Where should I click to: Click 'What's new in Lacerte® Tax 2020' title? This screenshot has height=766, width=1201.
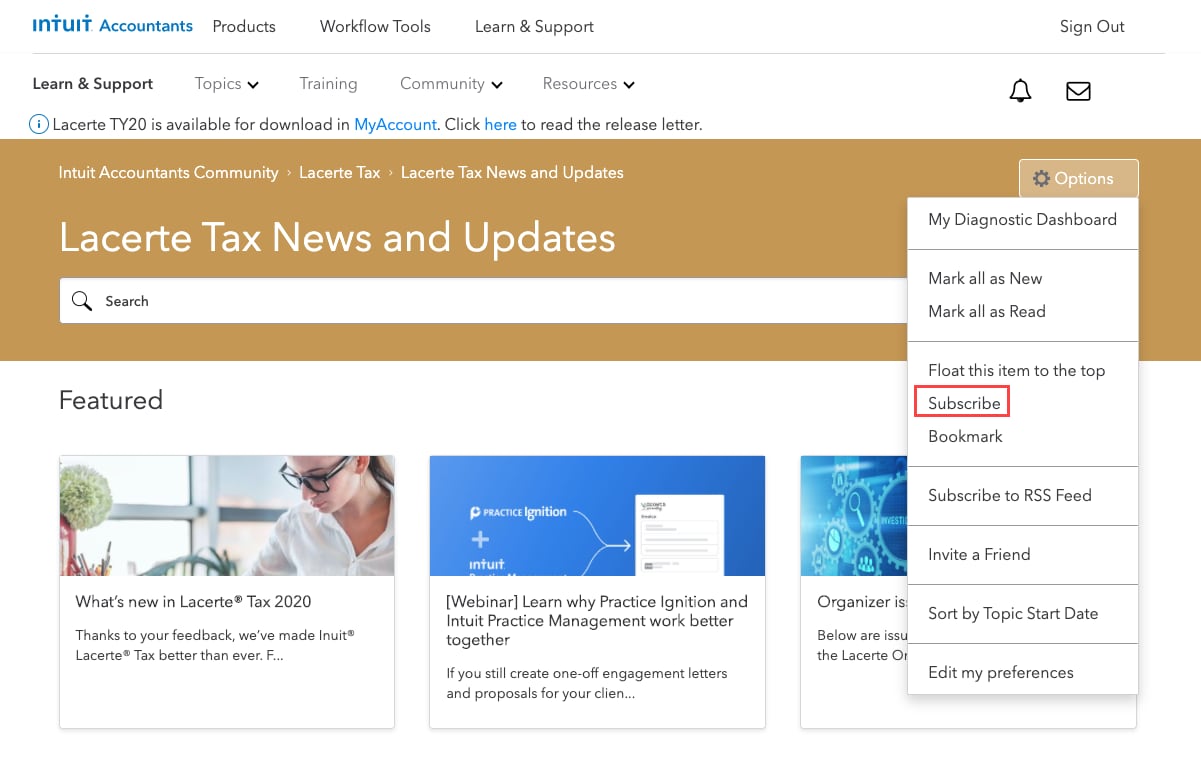193,602
